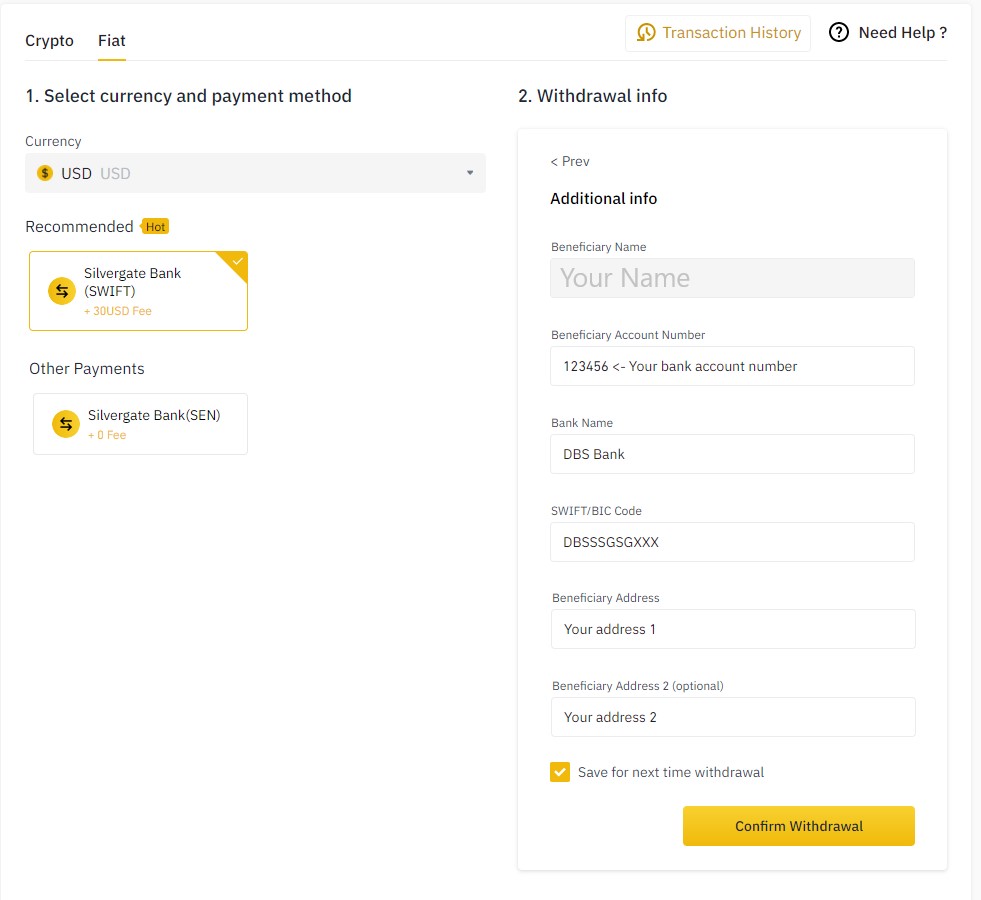Image resolution: width=981 pixels, height=900 pixels.
Task: Uncheck Save for next time withdrawal
Action: [x=560, y=772]
